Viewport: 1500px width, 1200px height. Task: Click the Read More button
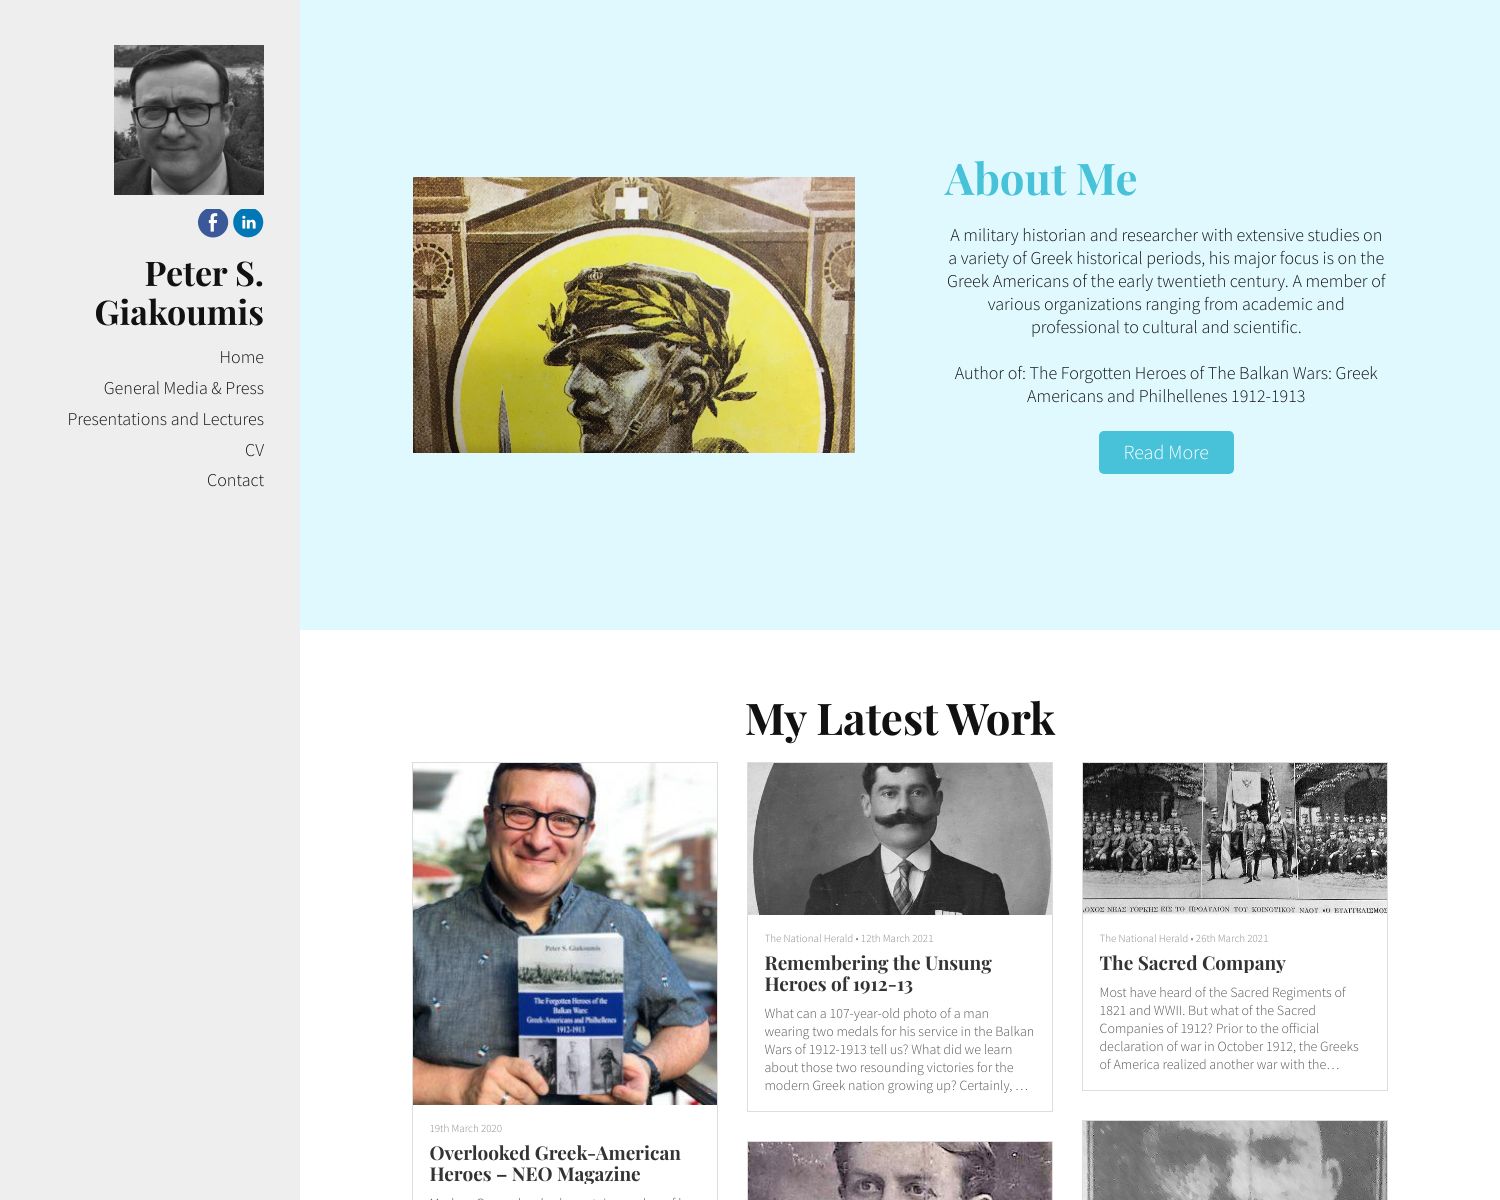pos(1166,452)
